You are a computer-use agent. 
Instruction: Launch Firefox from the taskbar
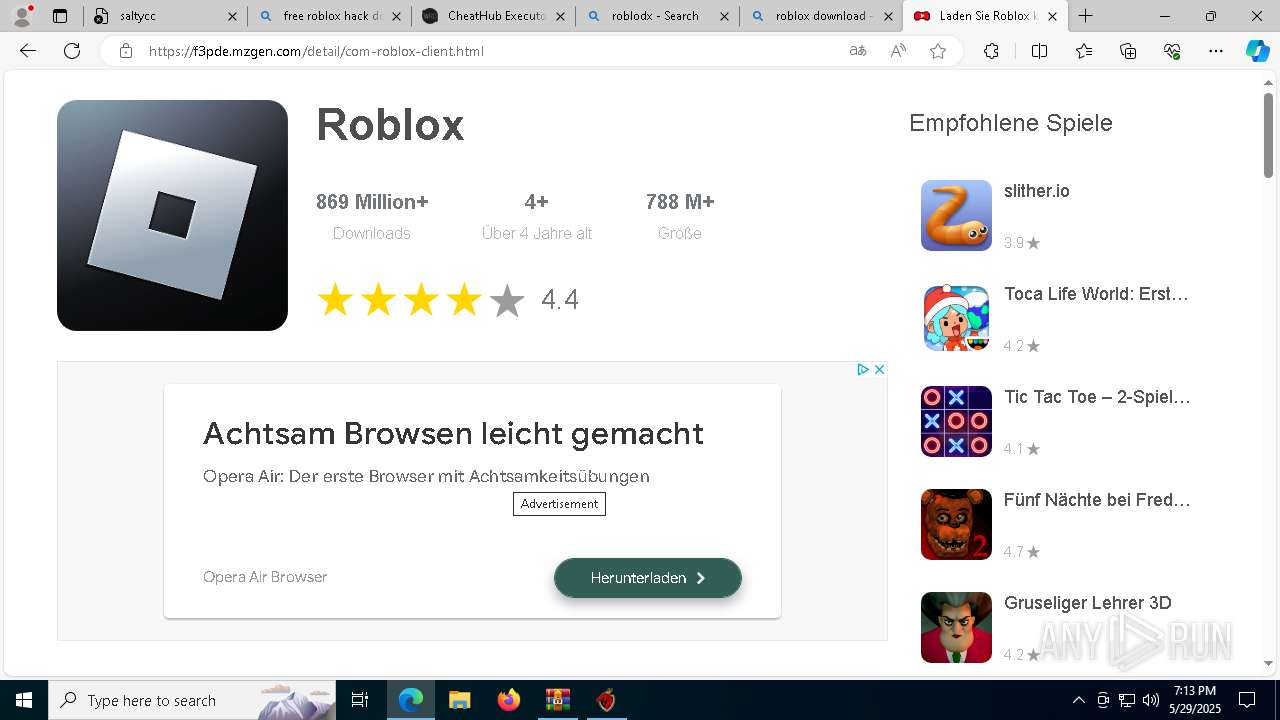509,700
